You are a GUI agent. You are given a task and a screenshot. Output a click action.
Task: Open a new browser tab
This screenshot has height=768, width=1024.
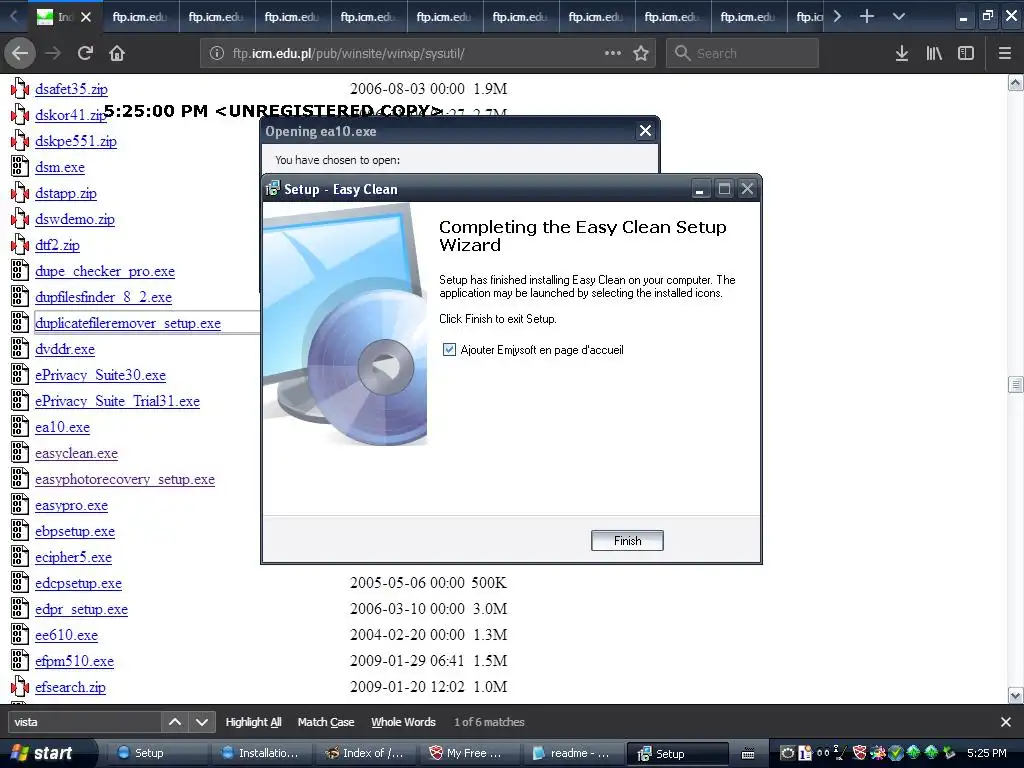(x=867, y=16)
